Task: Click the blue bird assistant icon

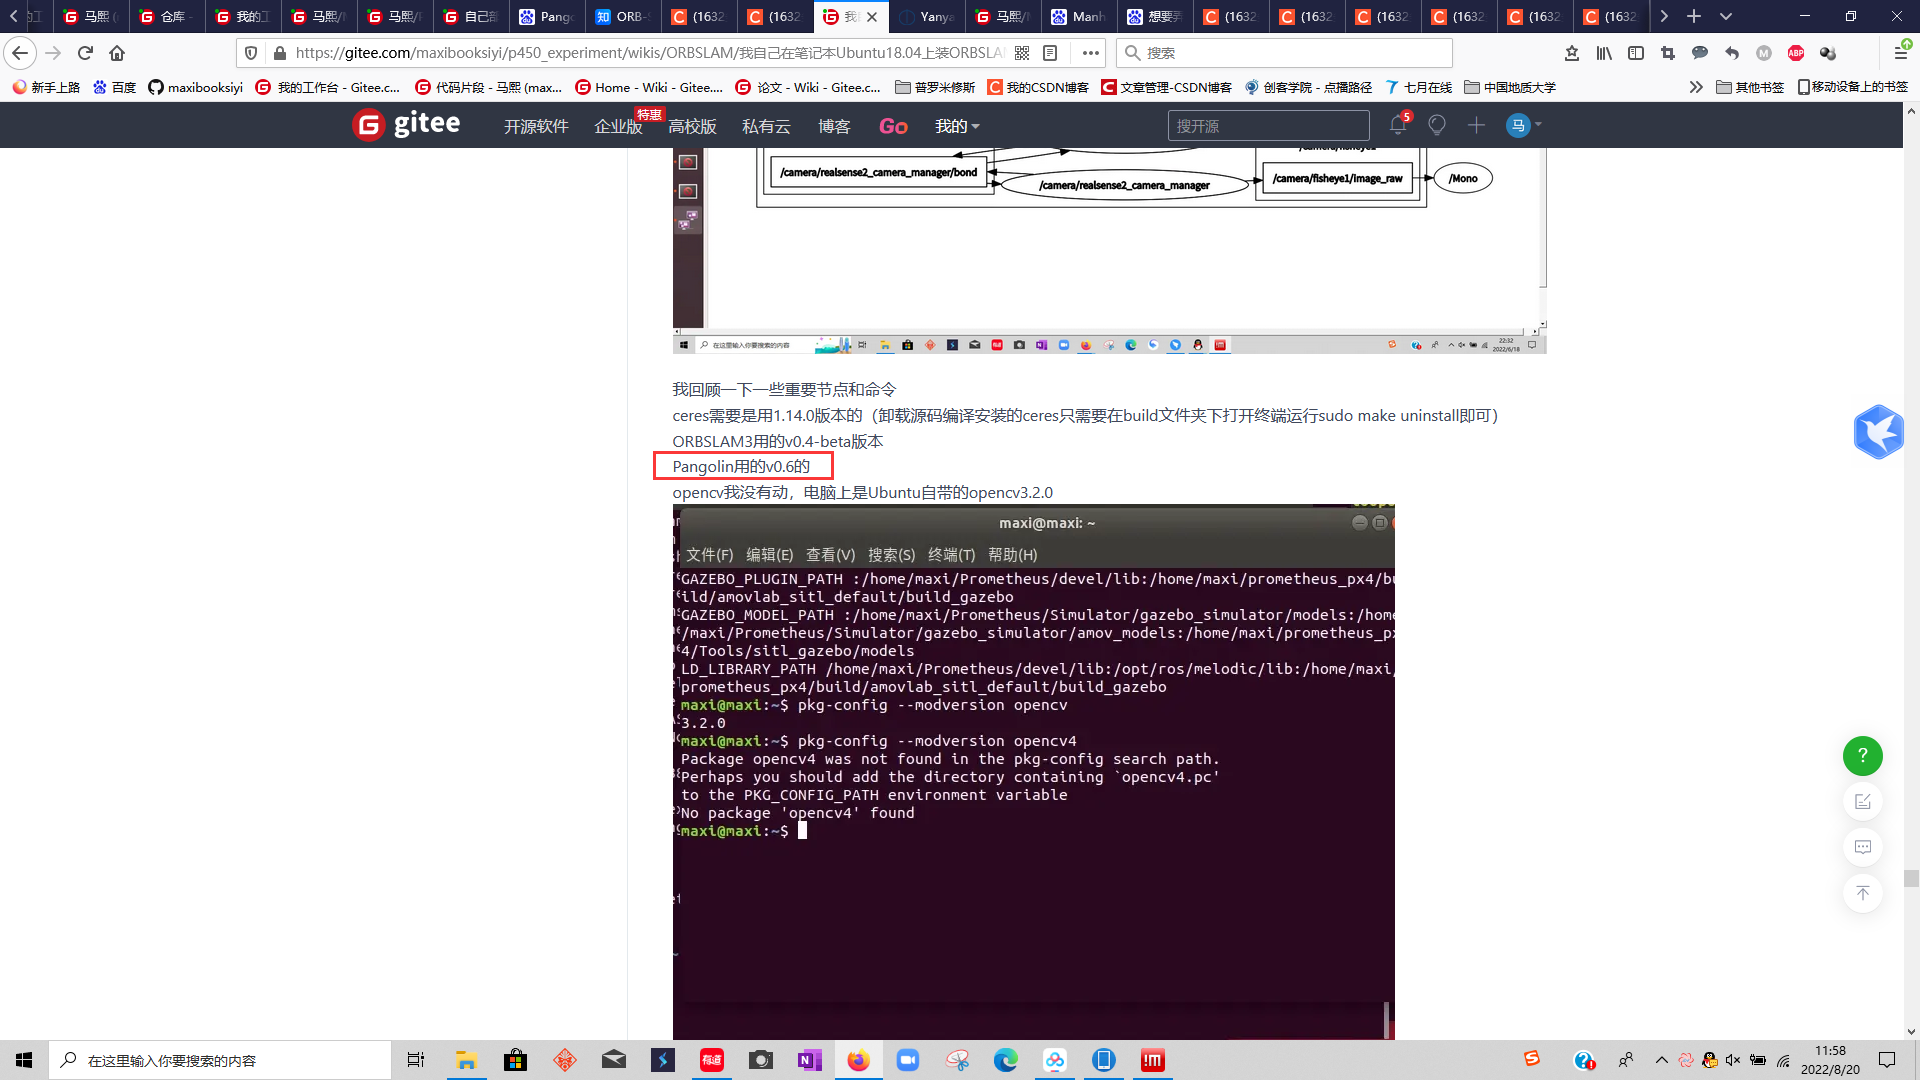Action: (1878, 432)
